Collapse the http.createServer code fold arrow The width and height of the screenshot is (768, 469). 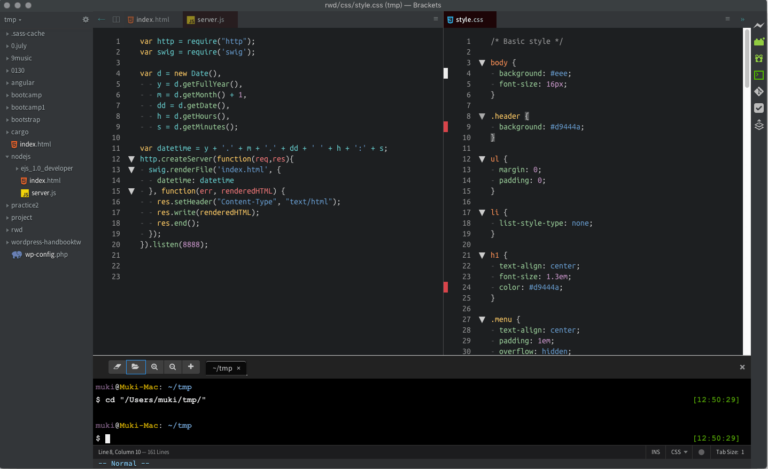click(130, 158)
